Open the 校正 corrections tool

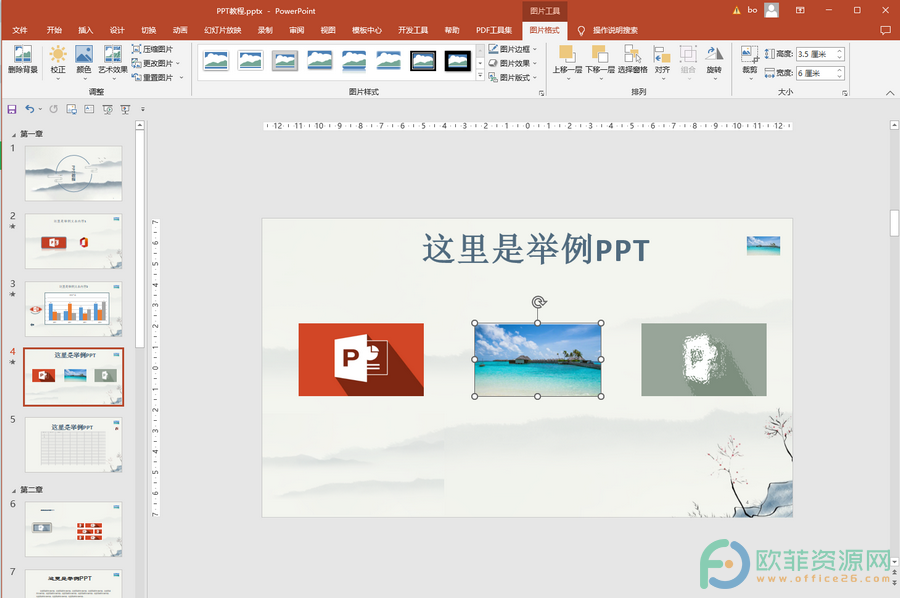tap(57, 60)
